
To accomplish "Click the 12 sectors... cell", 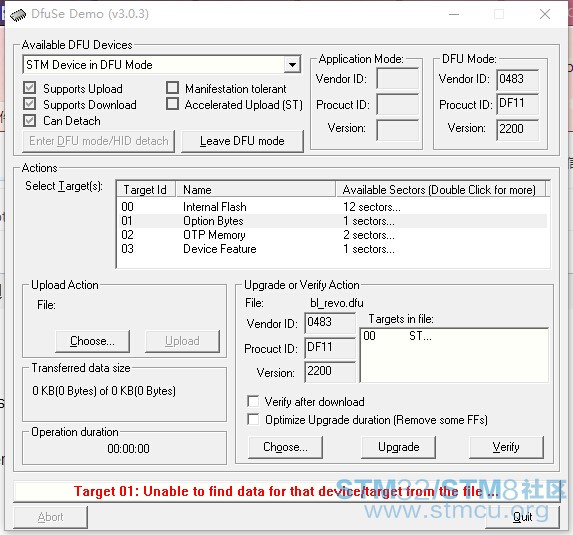I will click(372, 207).
